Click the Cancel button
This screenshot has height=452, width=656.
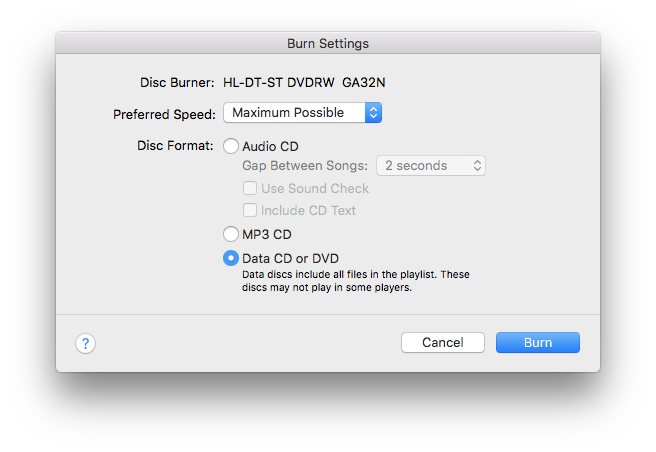click(x=443, y=343)
